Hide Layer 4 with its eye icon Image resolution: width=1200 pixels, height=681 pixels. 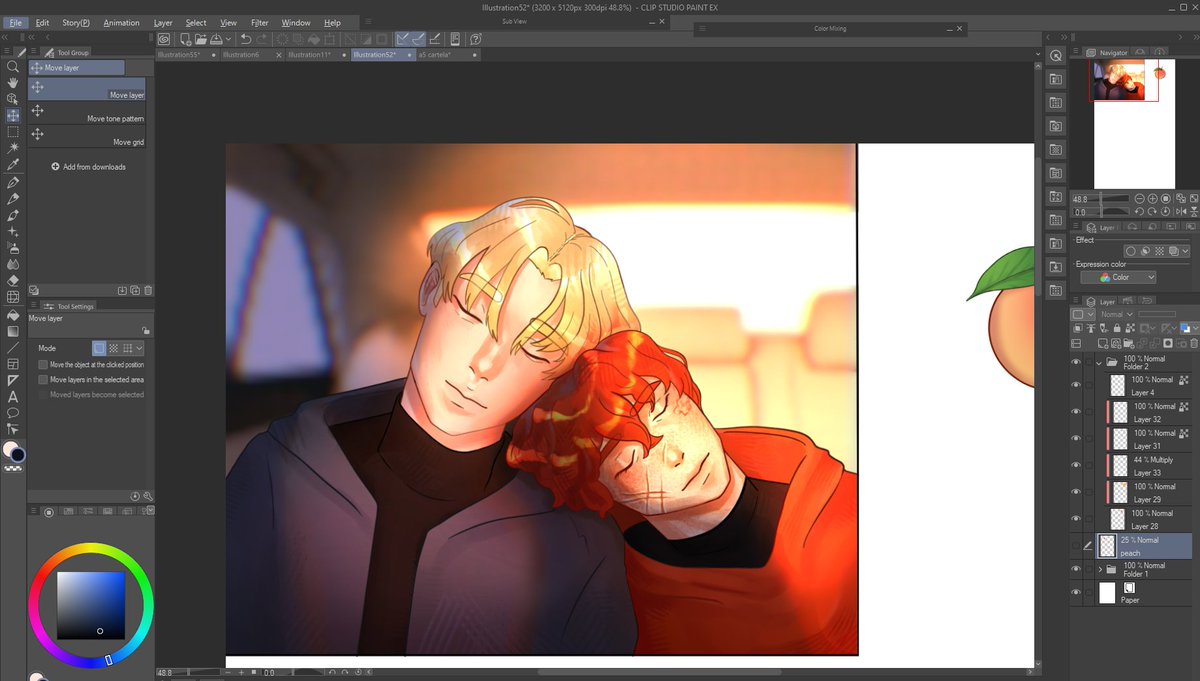tap(1076, 386)
